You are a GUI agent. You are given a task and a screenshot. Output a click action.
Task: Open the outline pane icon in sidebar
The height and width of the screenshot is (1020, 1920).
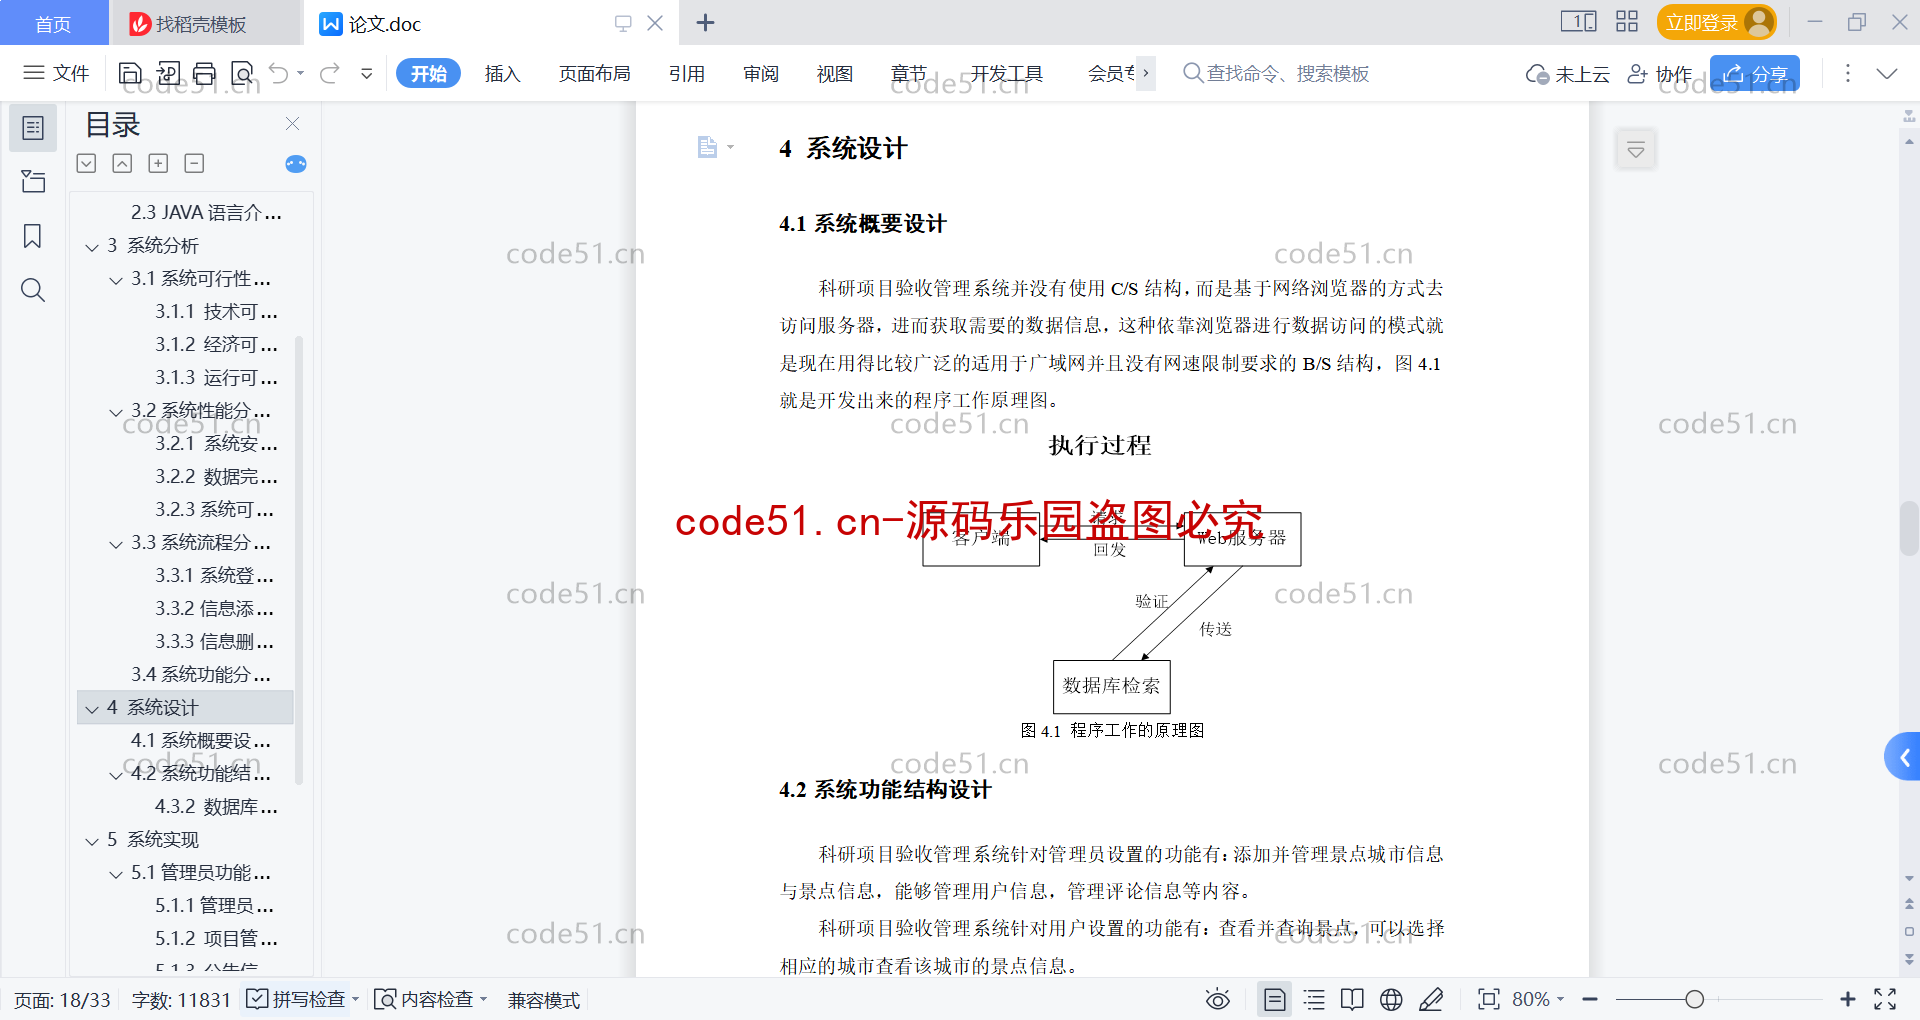[x=33, y=128]
